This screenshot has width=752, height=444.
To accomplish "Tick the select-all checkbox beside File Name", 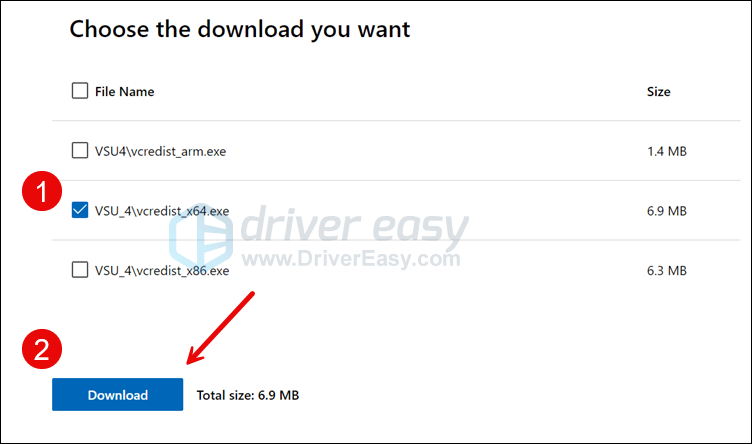I will tap(80, 91).
